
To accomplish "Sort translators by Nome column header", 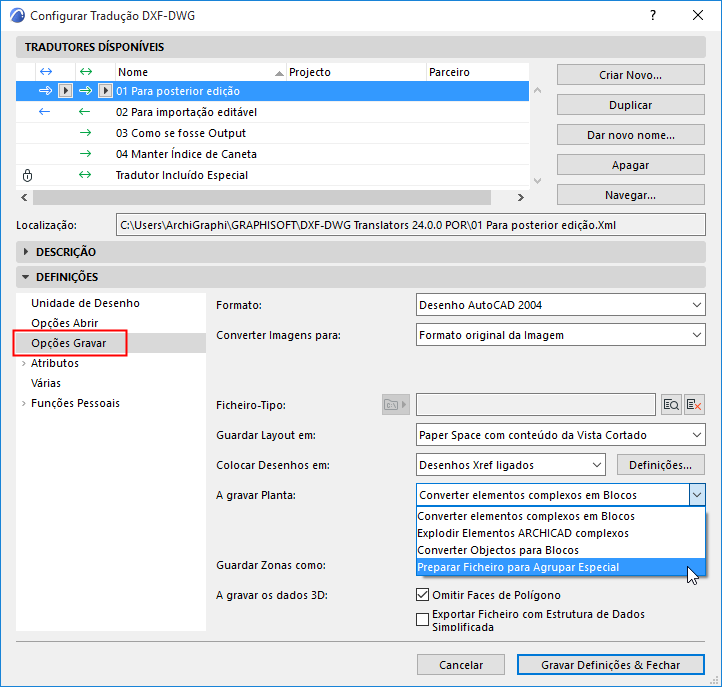I will click(200, 72).
